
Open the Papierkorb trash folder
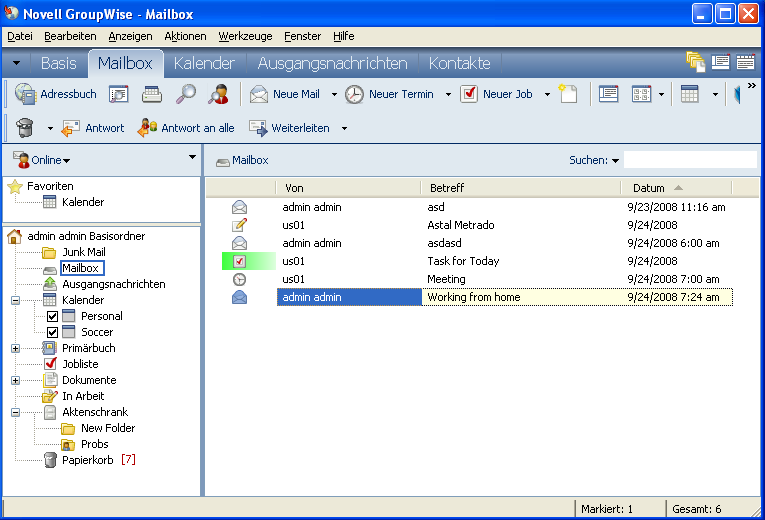(85, 460)
